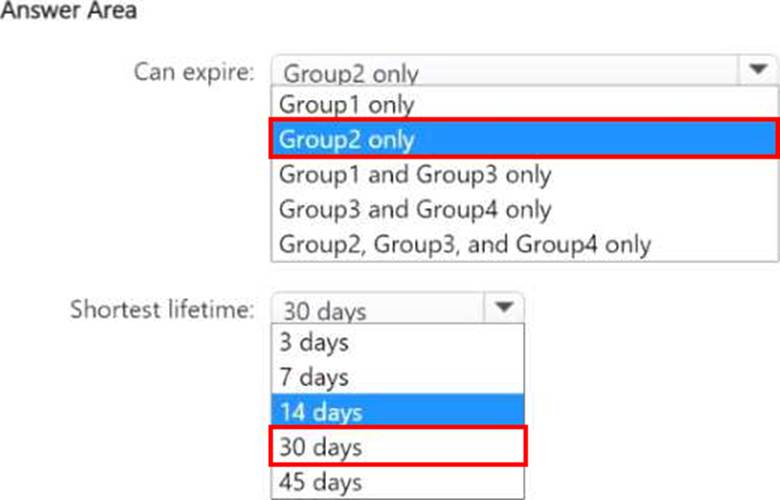Click the Can expire label
This screenshot has width=780, height=500.
[194, 72]
